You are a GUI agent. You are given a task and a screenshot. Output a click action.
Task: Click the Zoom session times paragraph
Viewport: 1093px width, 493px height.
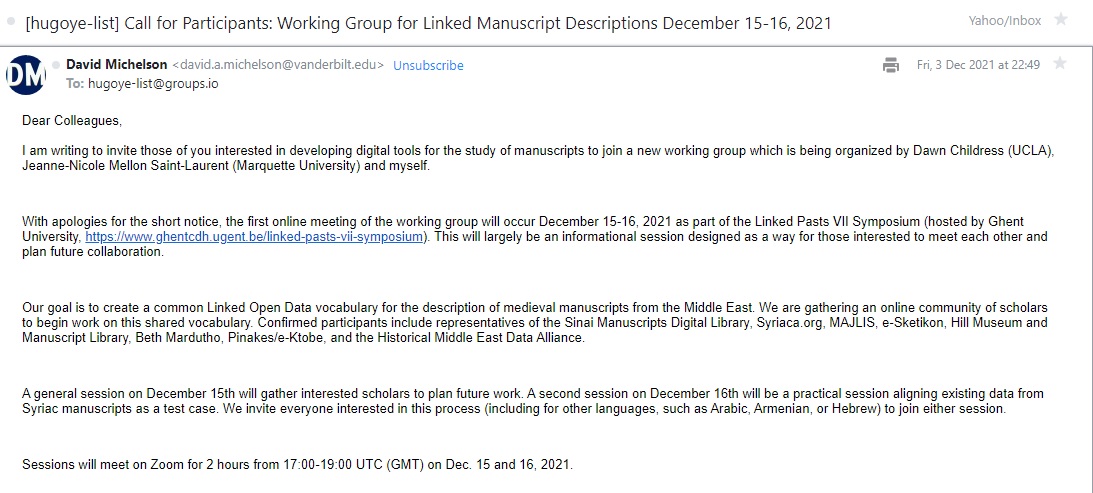pos(297,464)
